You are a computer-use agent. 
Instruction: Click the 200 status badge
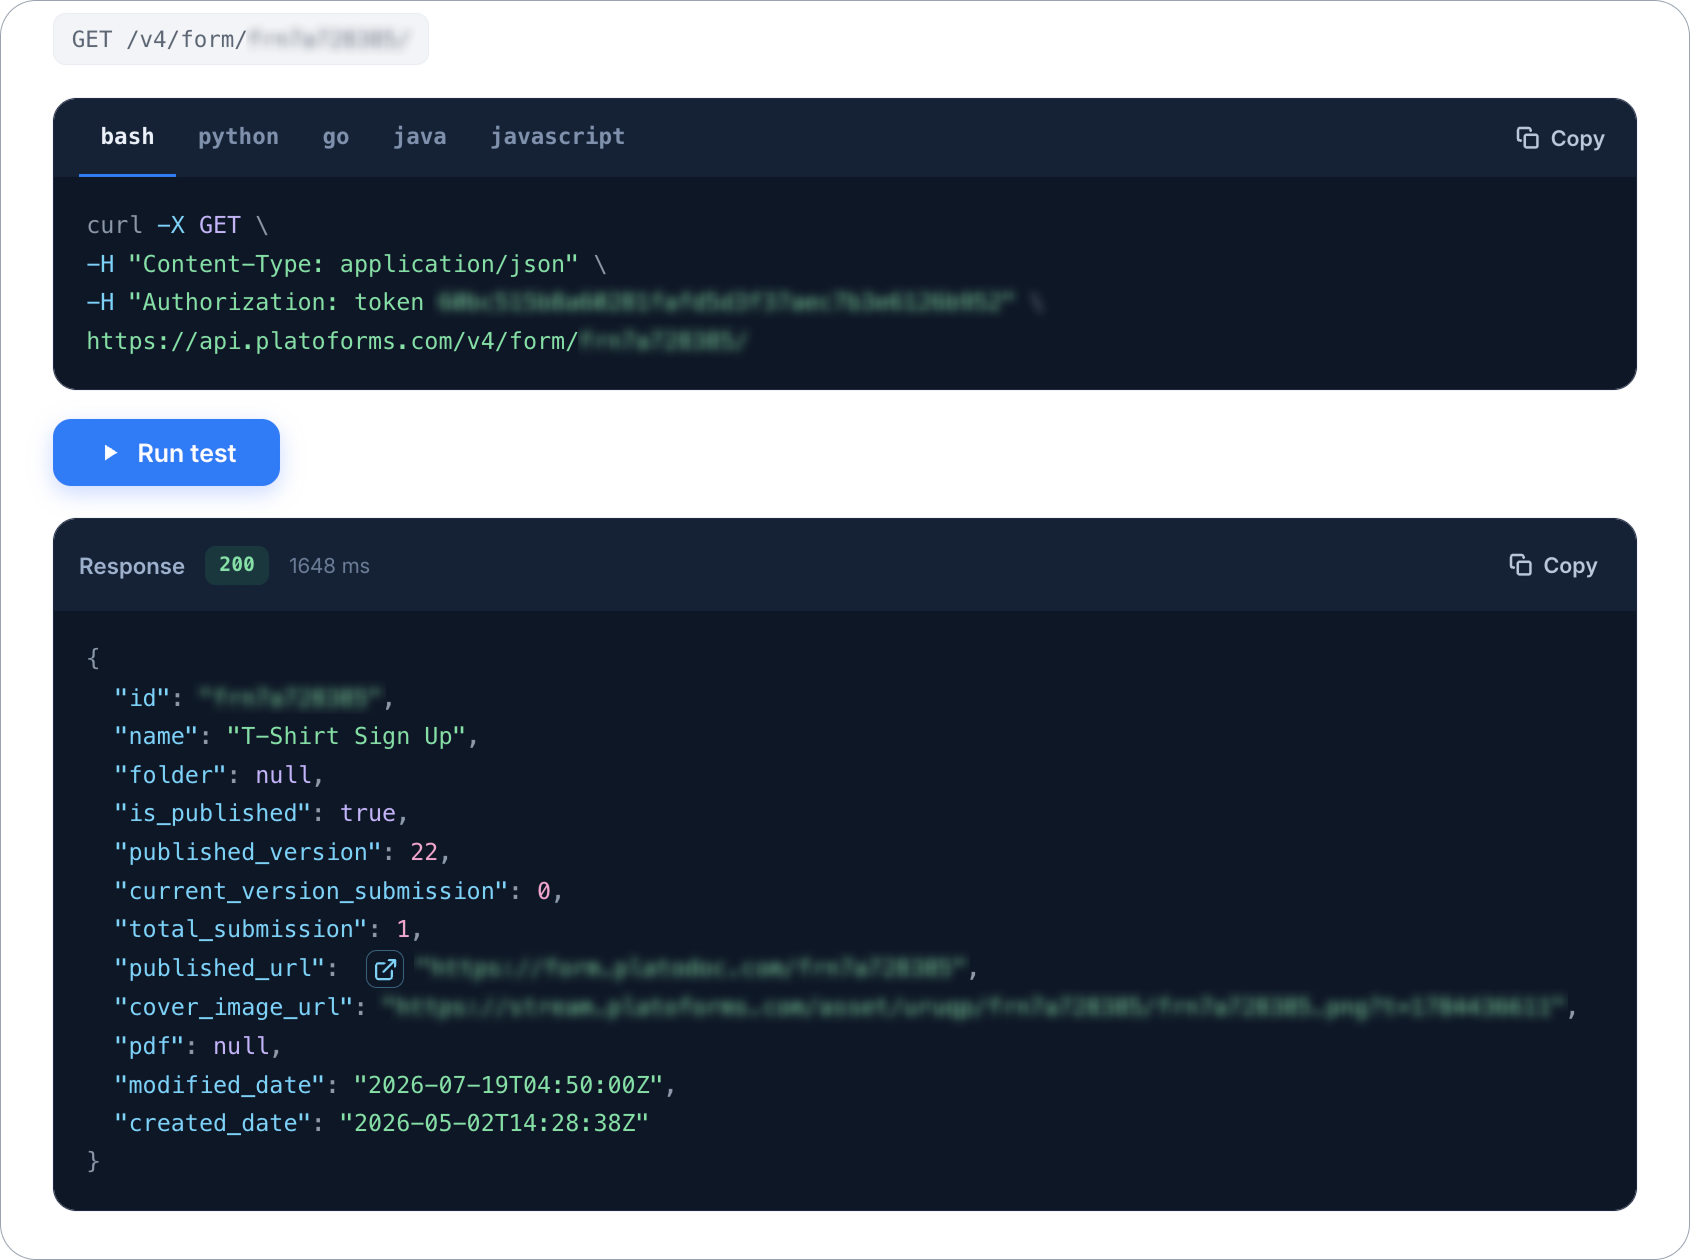click(237, 565)
